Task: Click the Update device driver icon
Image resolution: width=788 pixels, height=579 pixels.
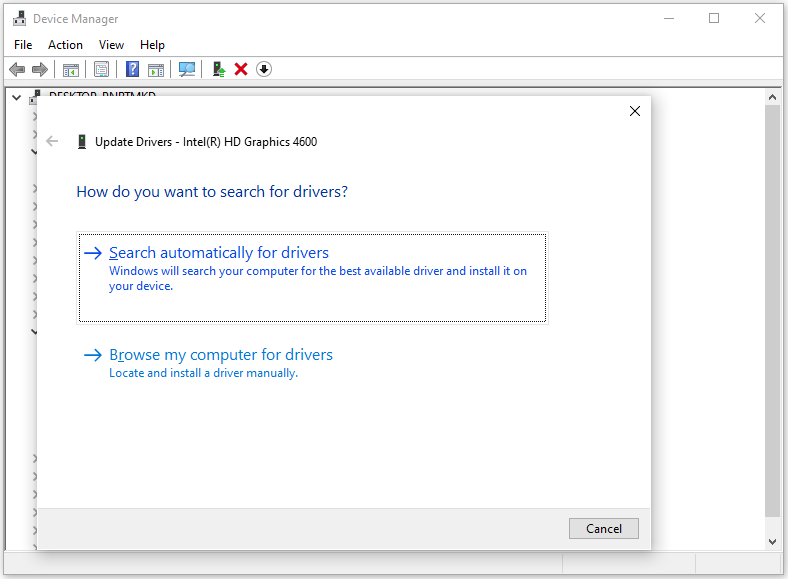Action: click(219, 69)
